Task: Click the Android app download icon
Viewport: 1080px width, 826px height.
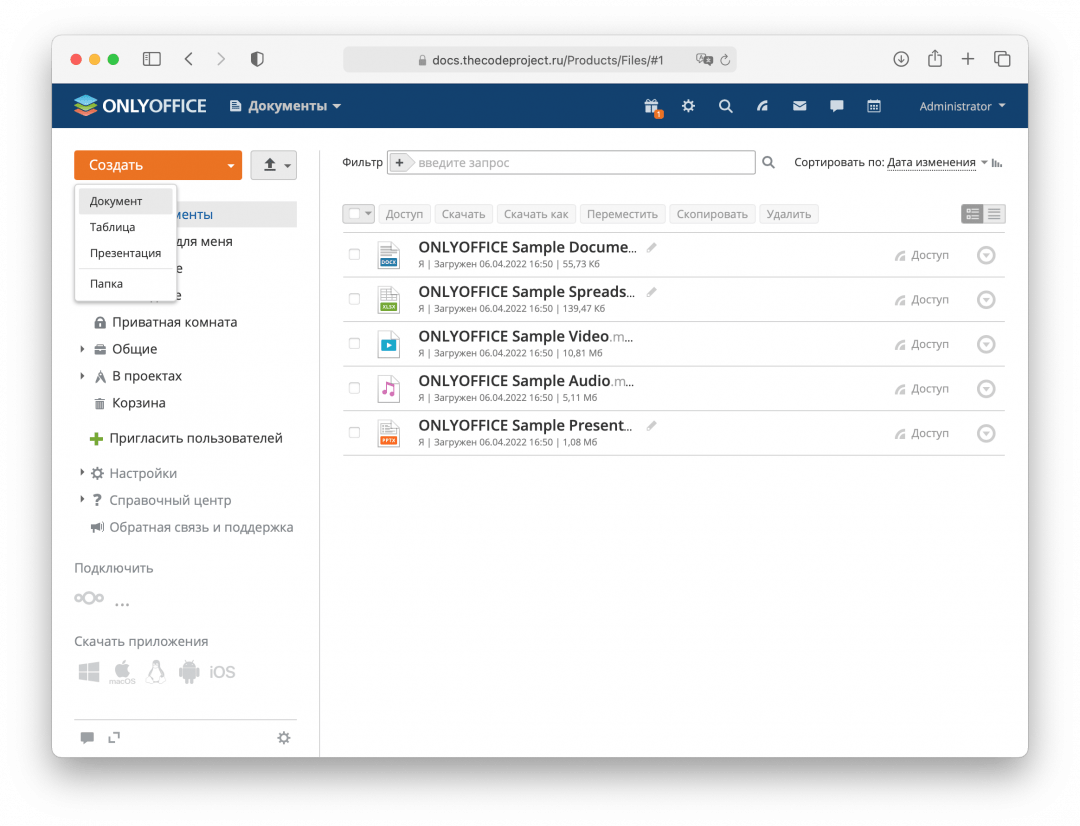Action: [x=189, y=672]
